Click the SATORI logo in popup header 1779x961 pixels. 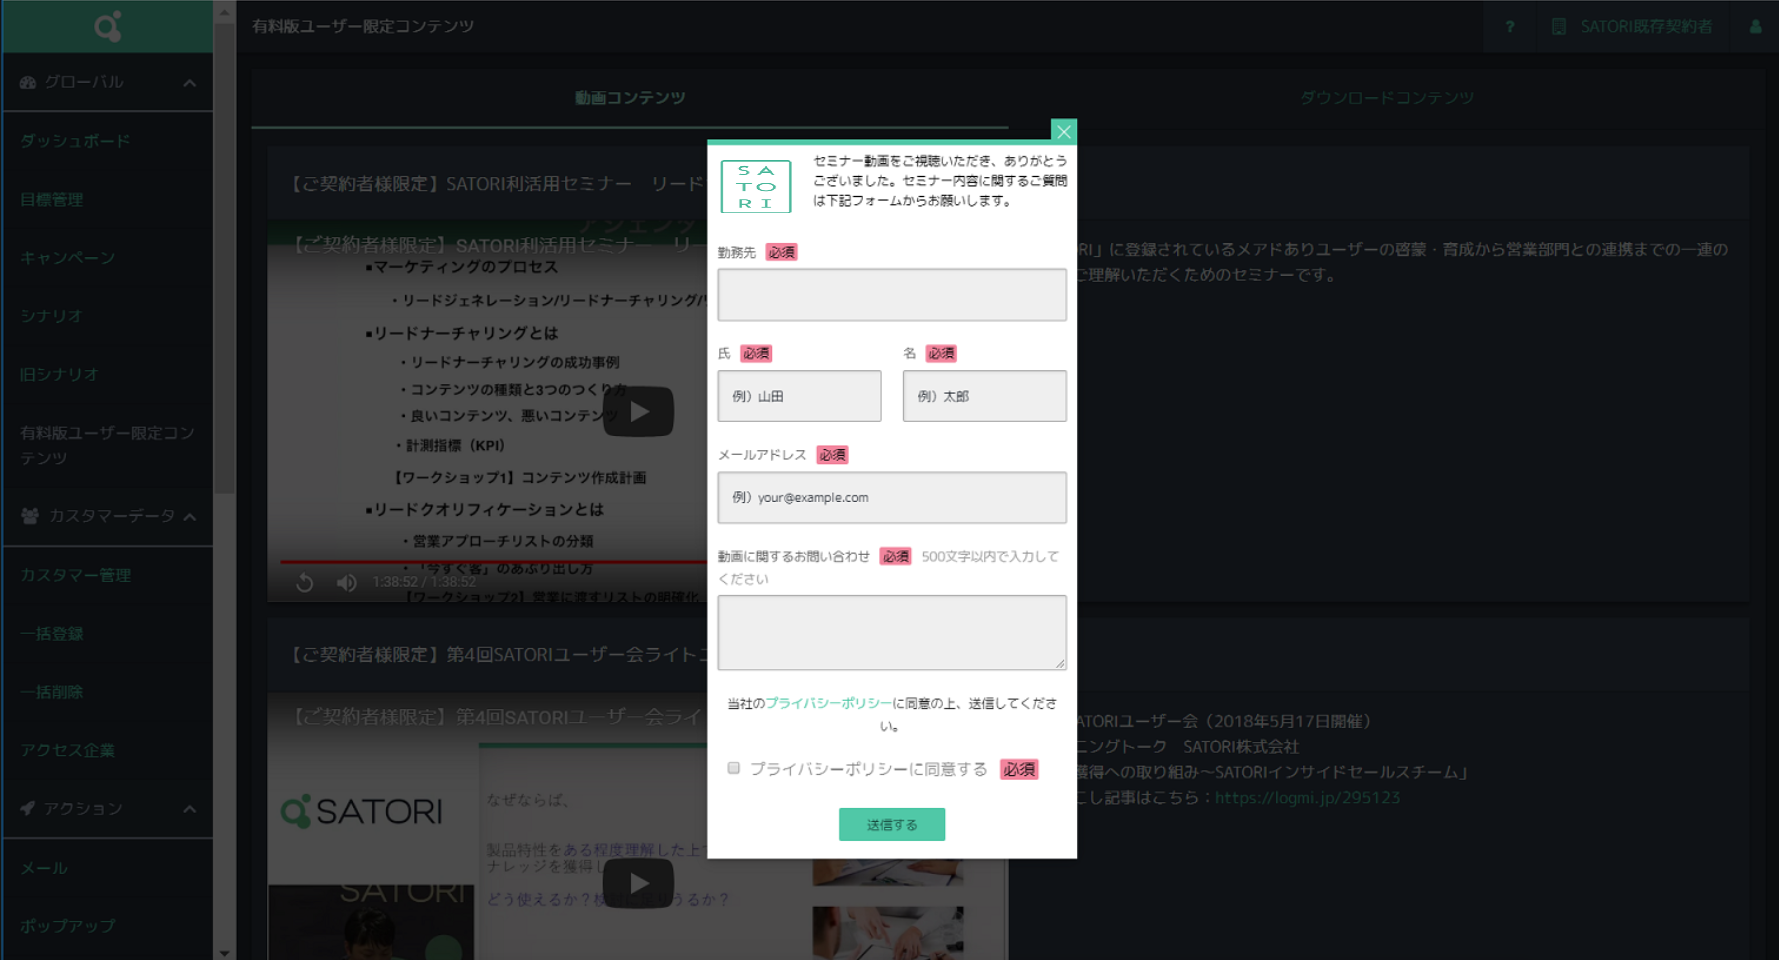pyautogui.click(x=756, y=186)
